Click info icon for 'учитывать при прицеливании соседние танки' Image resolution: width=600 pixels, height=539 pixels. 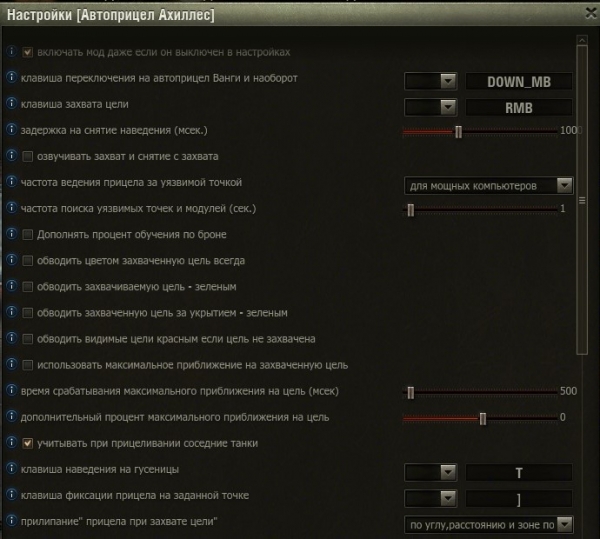pos(11,442)
